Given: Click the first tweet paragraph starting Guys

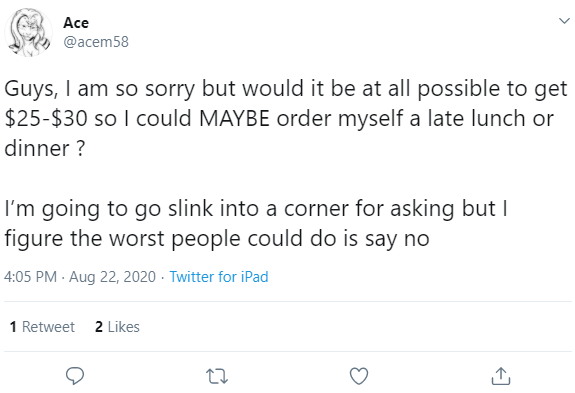Looking at the screenshot, I should click(286, 118).
